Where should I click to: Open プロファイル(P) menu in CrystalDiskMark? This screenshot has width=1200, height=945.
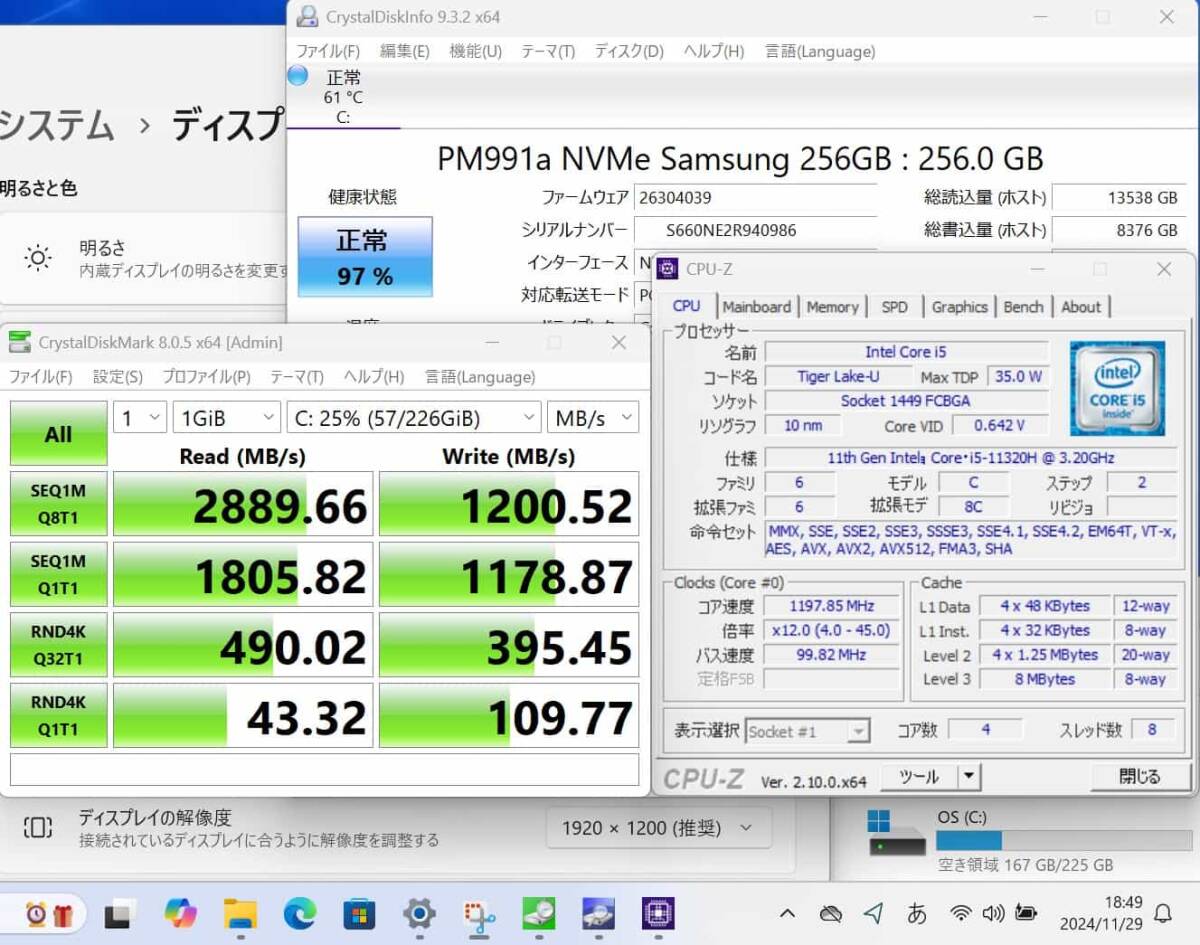click(x=206, y=377)
